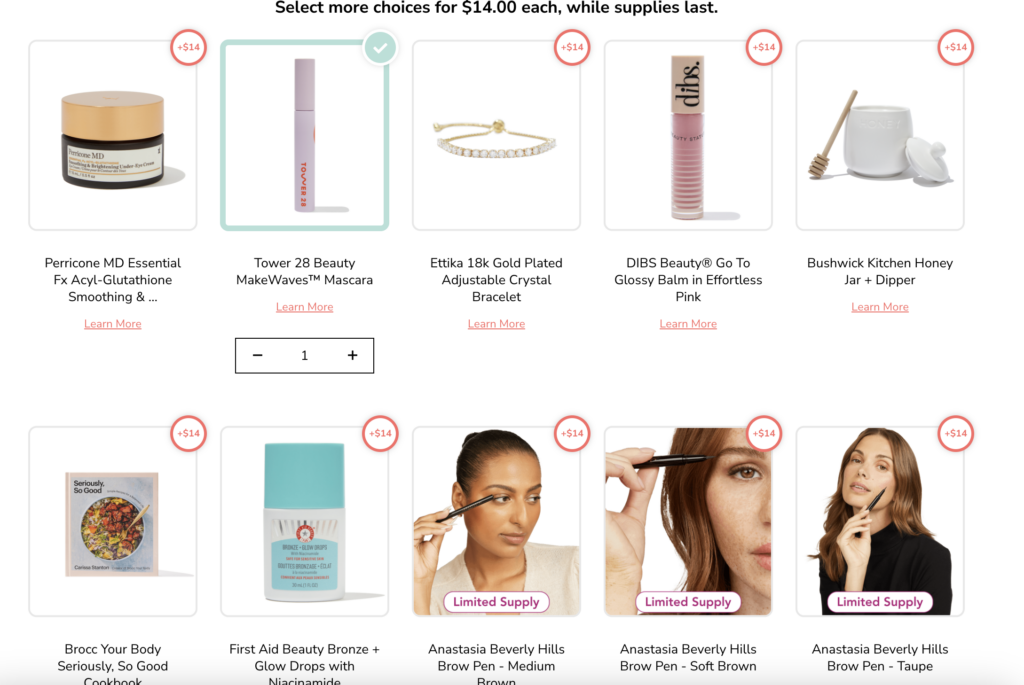
Task: Open Learn More for Perricone MD cream
Action: click(112, 324)
